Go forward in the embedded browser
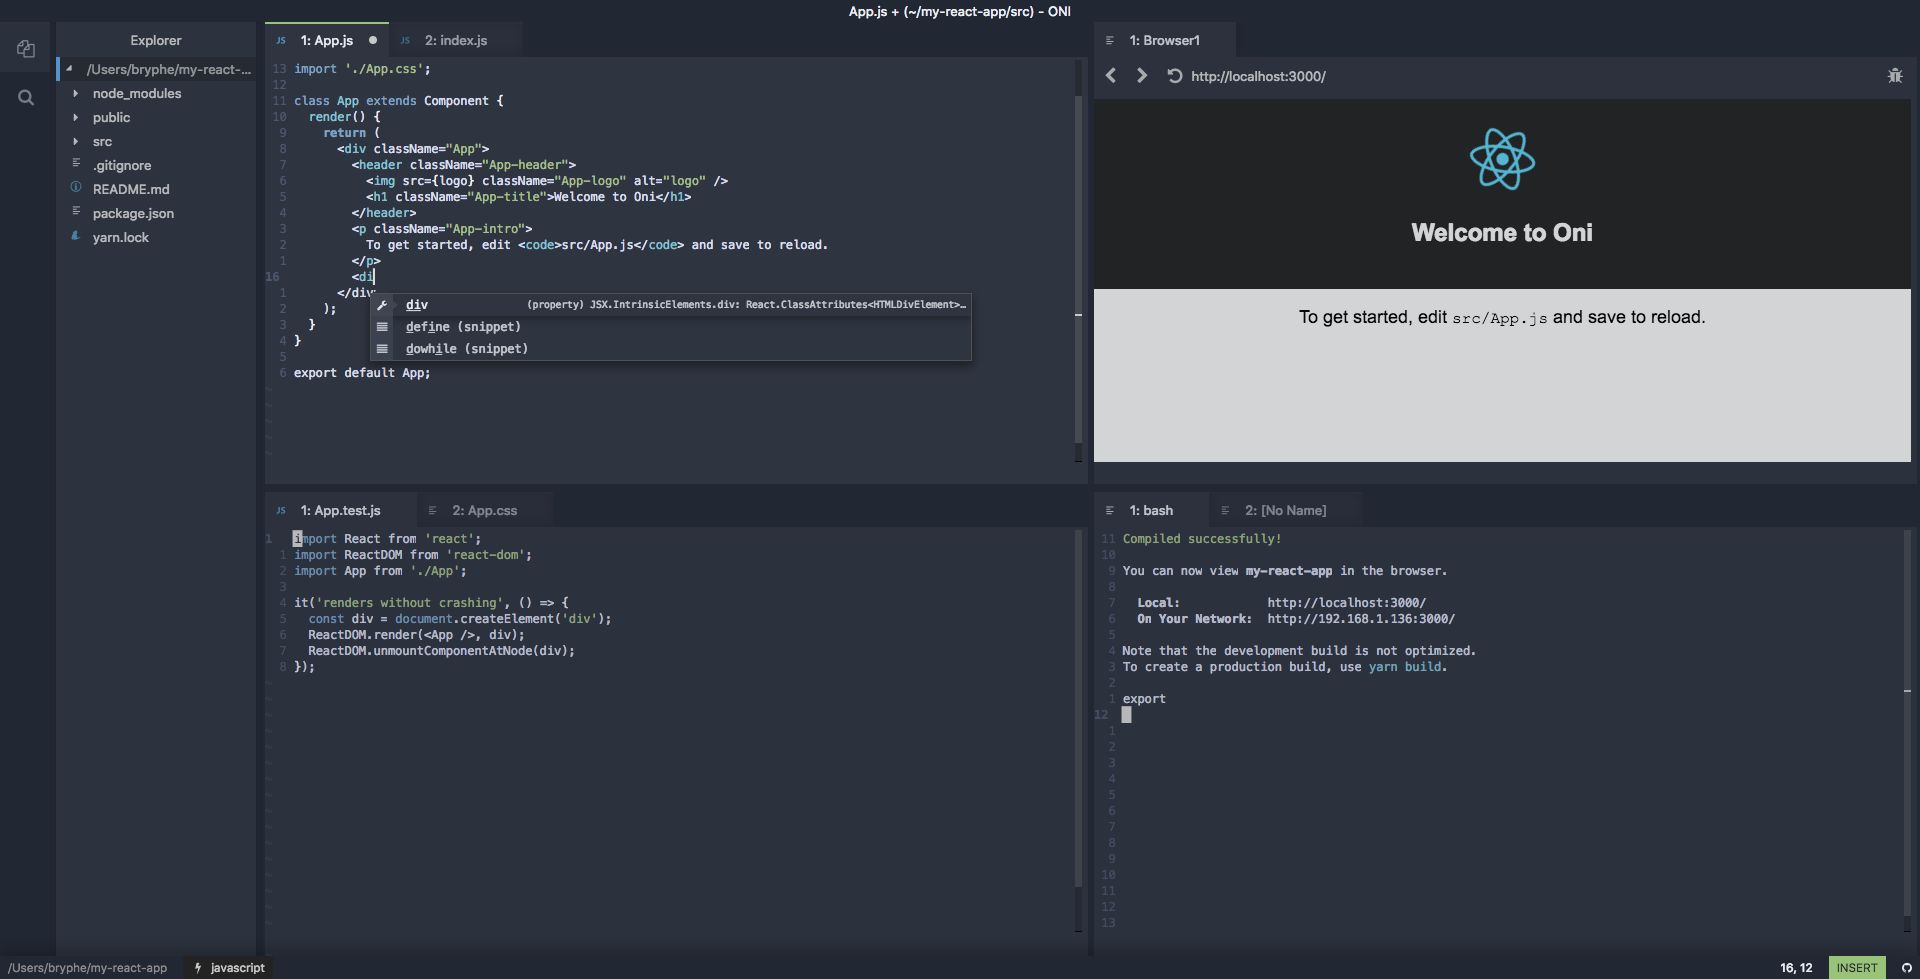Viewport: 1920px width, 979px height. click(x=1141, y=76)
